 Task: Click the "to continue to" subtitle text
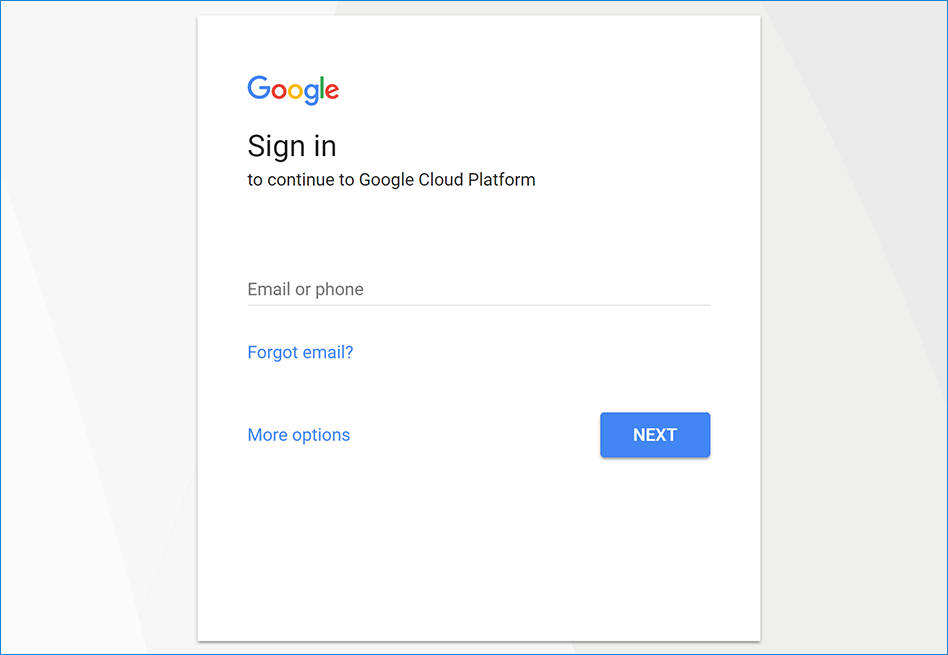click(x=300, y=180)
